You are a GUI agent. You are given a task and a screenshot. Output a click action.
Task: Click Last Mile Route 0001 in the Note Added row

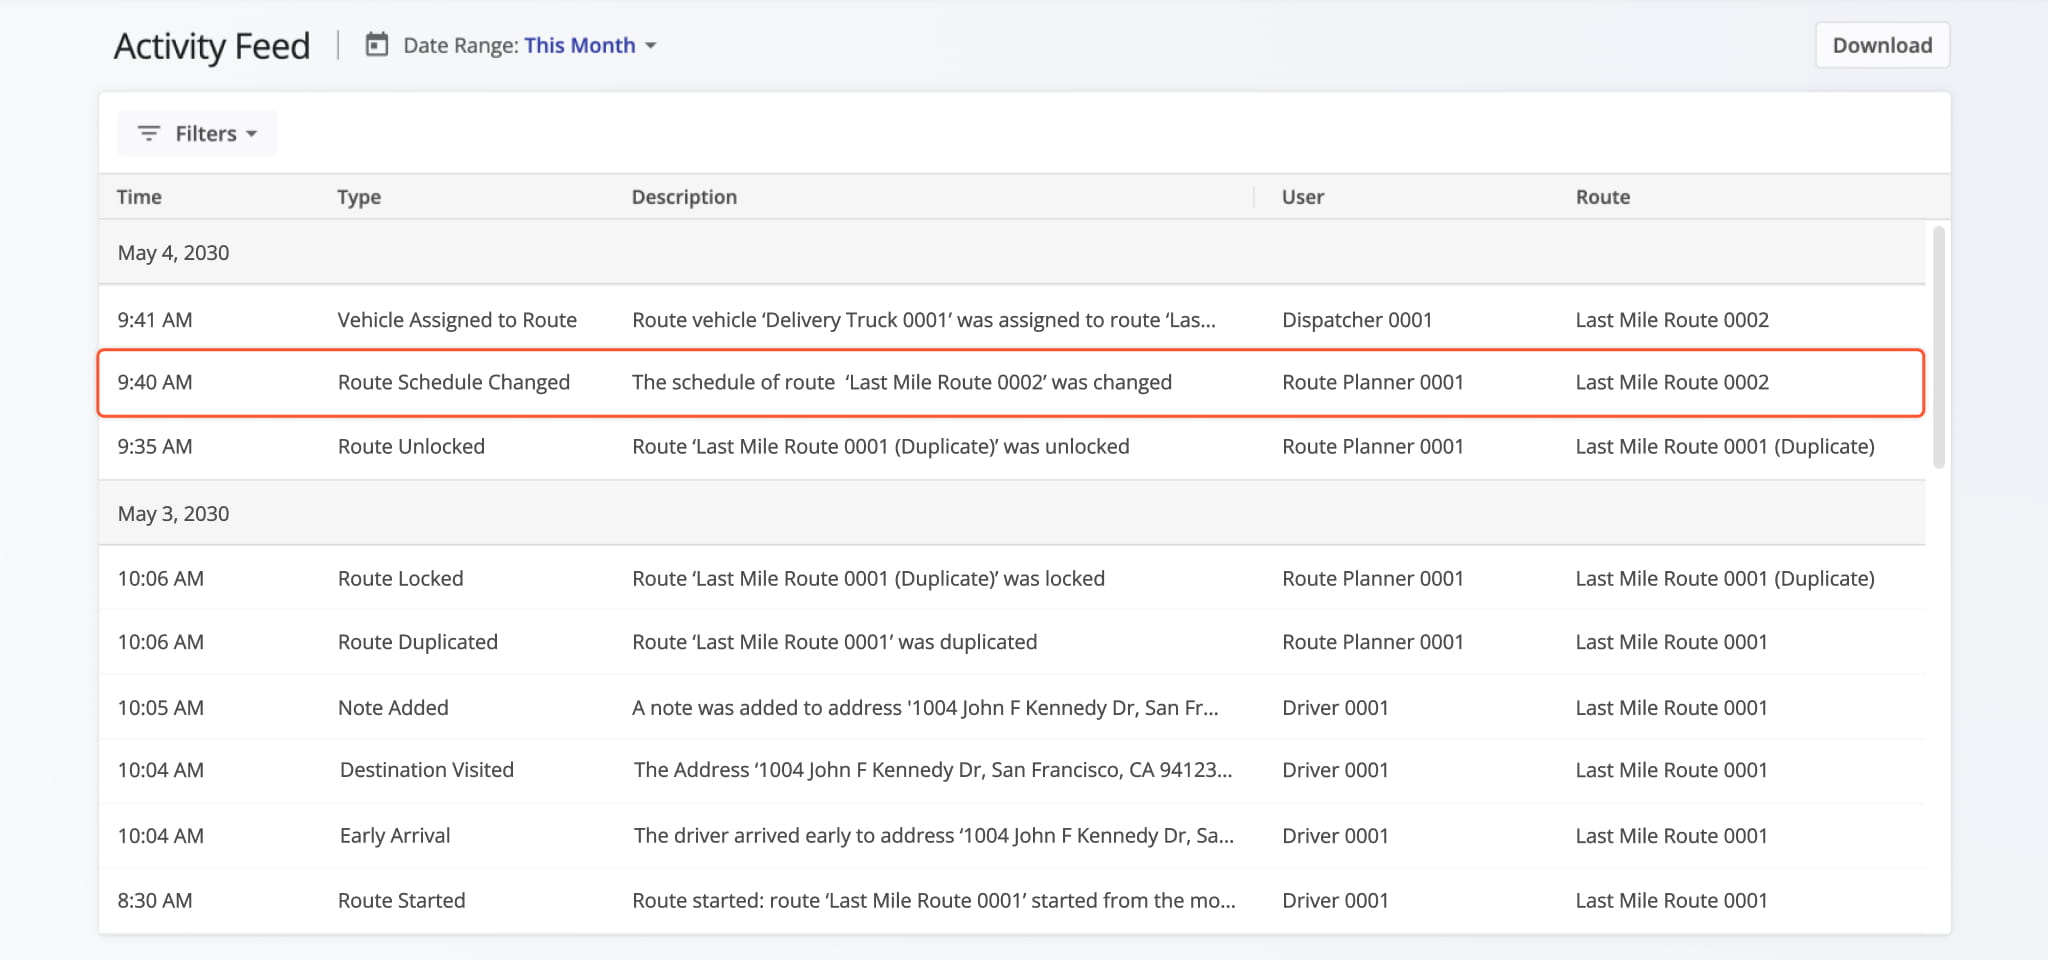pyautogui.click(x=1672, y=708)
